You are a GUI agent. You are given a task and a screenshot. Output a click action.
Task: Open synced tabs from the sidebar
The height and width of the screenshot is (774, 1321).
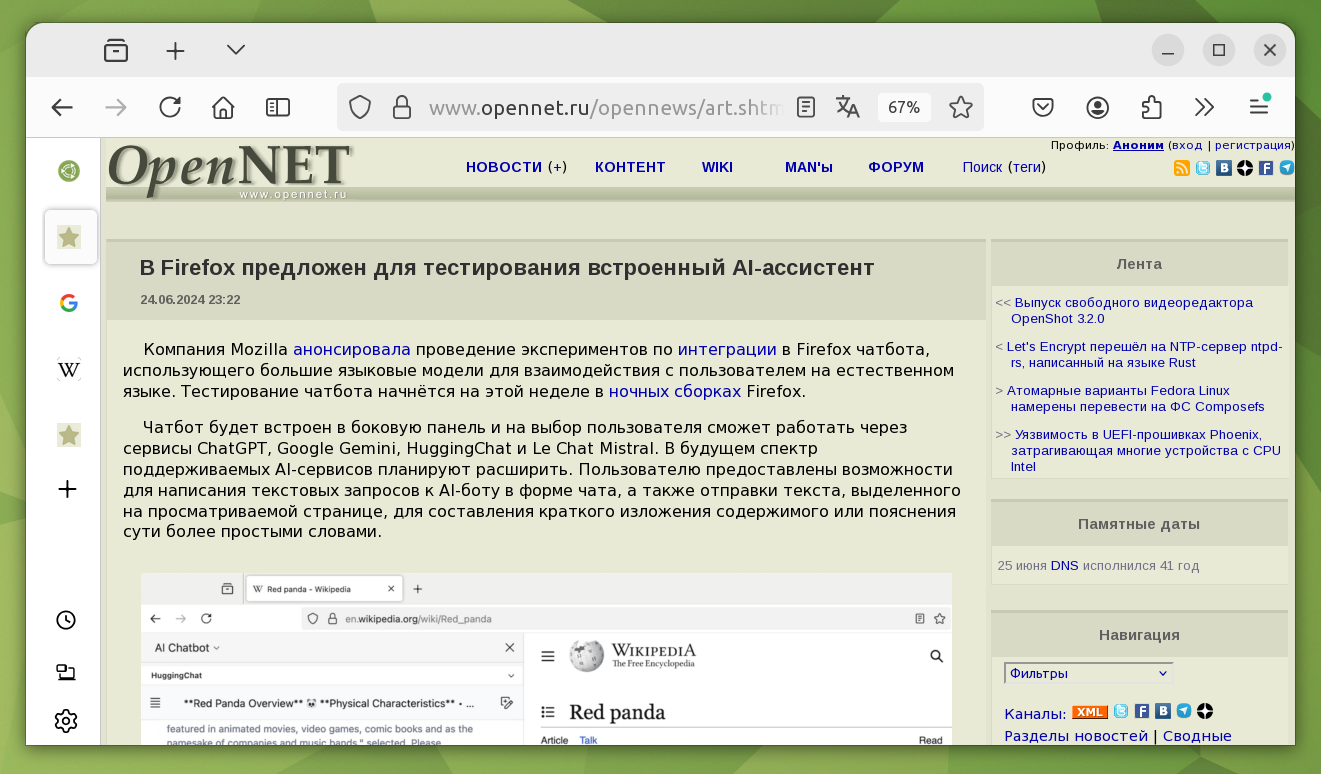[66, 672]
